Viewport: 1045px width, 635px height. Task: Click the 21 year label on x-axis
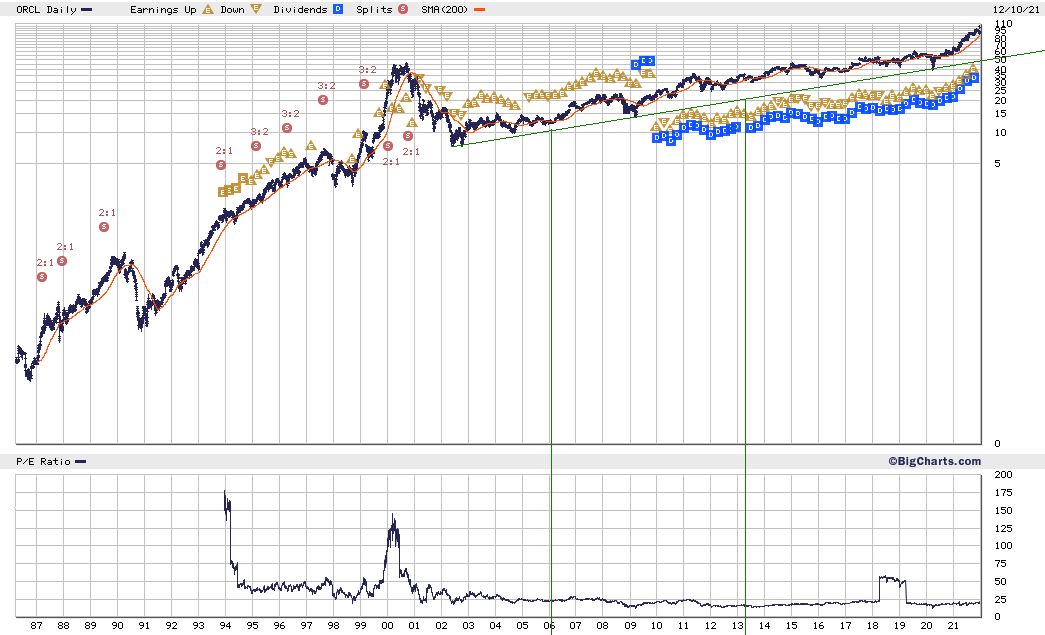[x=953, y=626]
